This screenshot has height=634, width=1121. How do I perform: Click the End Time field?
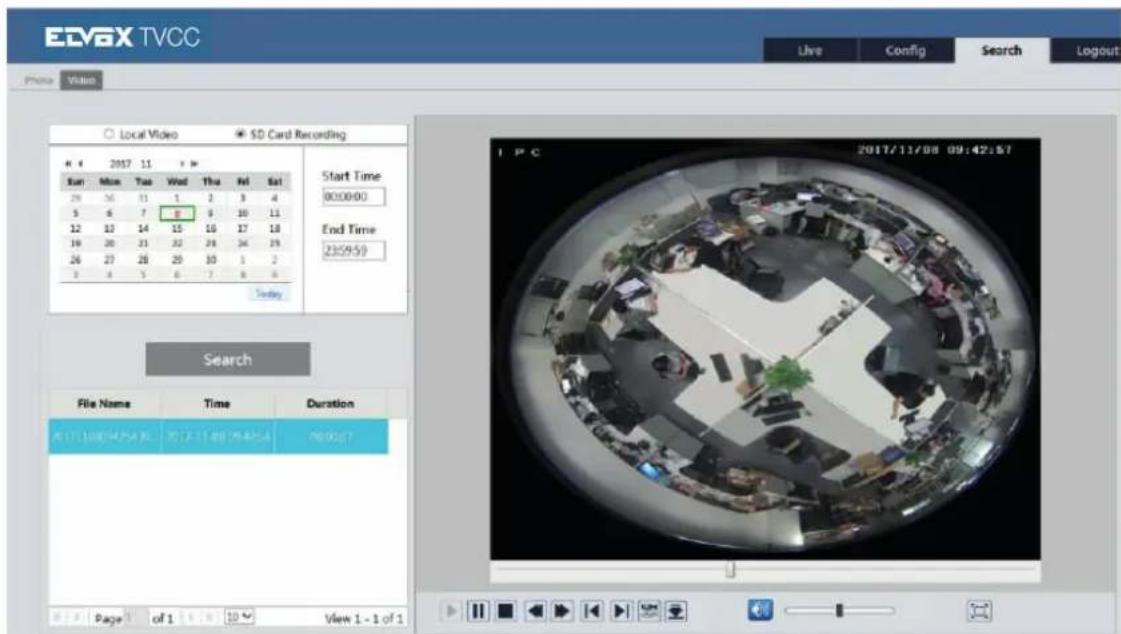tap(353, 250)
